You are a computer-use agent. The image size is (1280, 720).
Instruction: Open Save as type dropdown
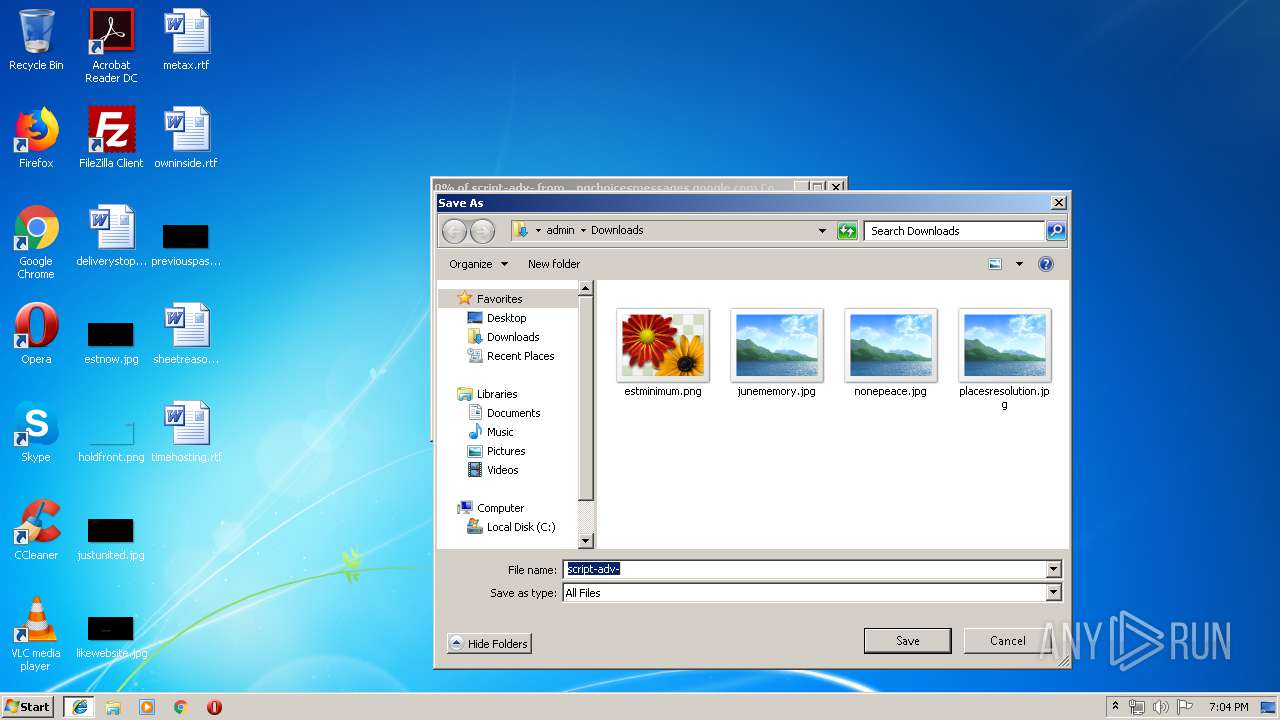coord(1053,593)
